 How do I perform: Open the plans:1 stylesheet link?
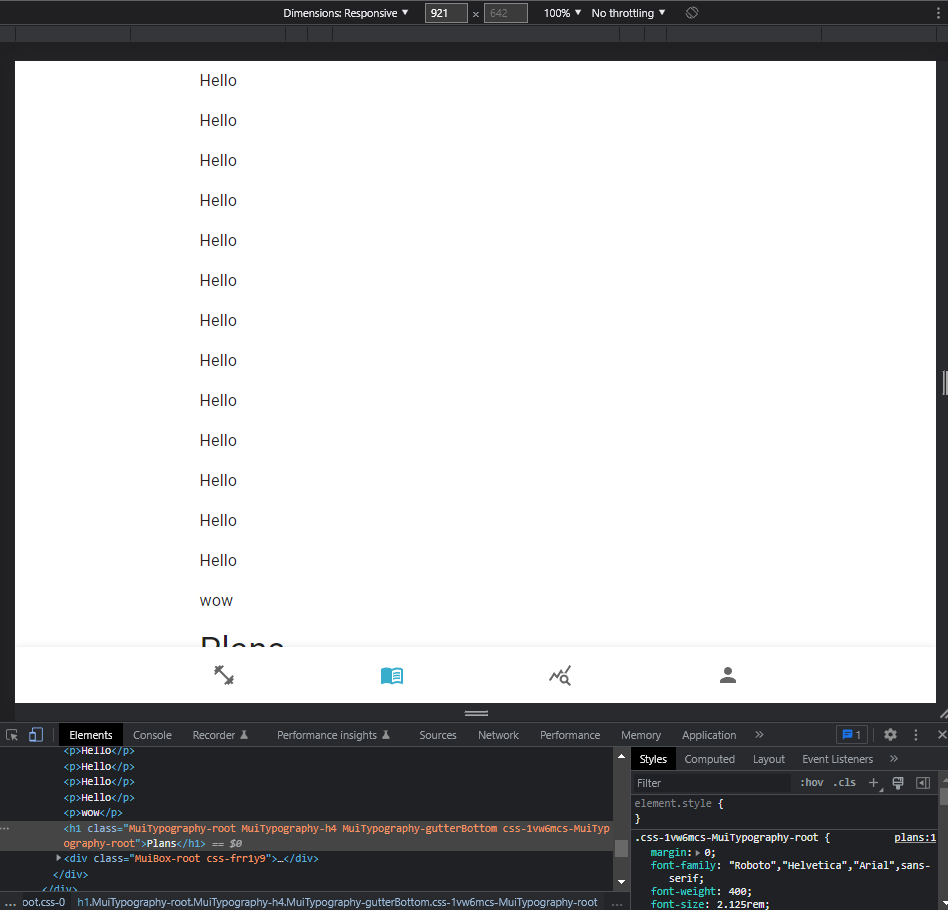[x=914, y=837]
